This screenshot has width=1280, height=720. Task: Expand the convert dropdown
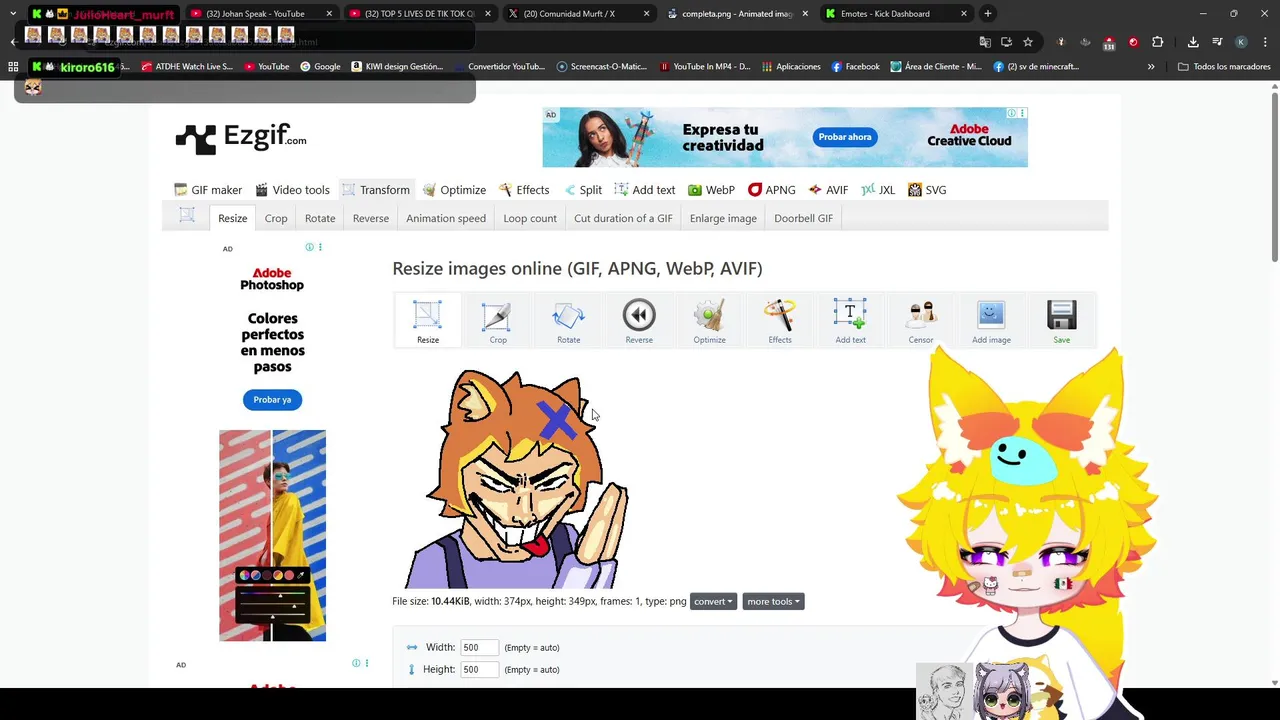coord(713,601)
